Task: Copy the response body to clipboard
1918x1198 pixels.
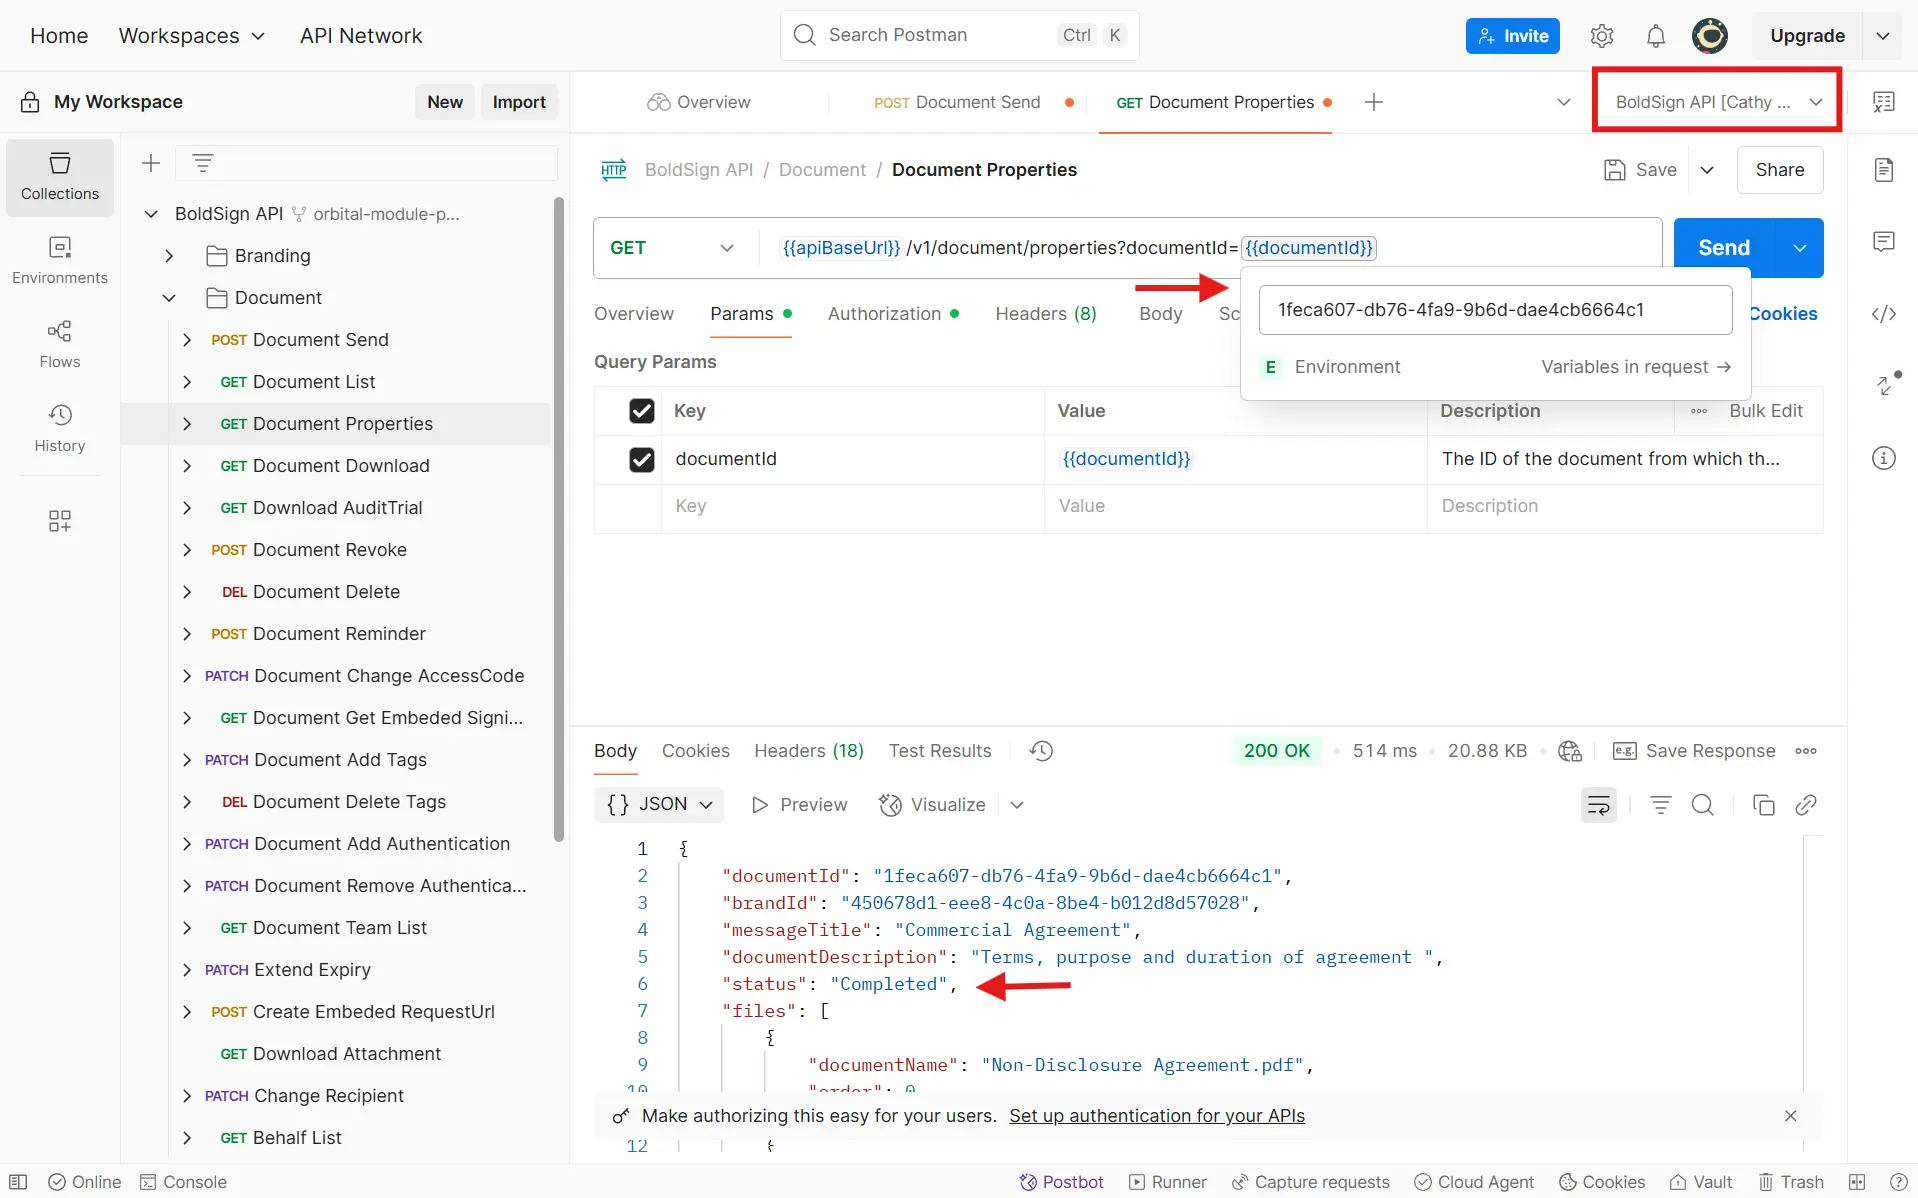Action: [1764, 805]
